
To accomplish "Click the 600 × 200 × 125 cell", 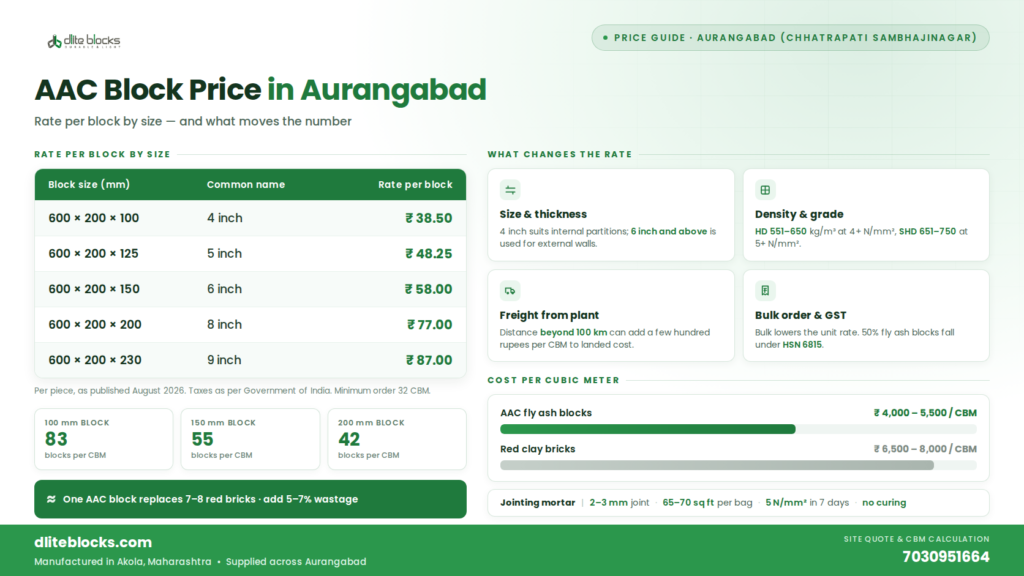I will click(93, 253).
